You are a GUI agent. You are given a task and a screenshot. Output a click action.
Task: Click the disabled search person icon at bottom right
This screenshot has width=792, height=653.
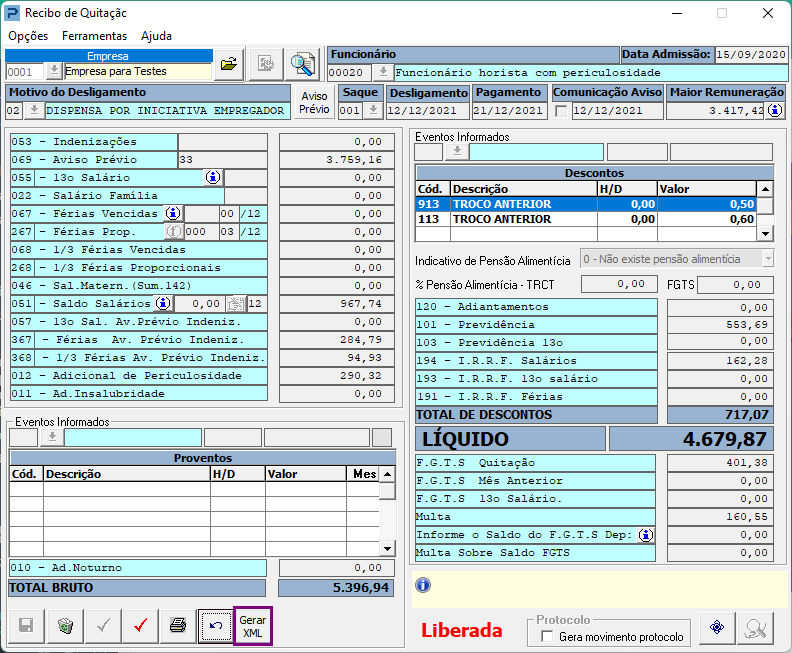755,627
